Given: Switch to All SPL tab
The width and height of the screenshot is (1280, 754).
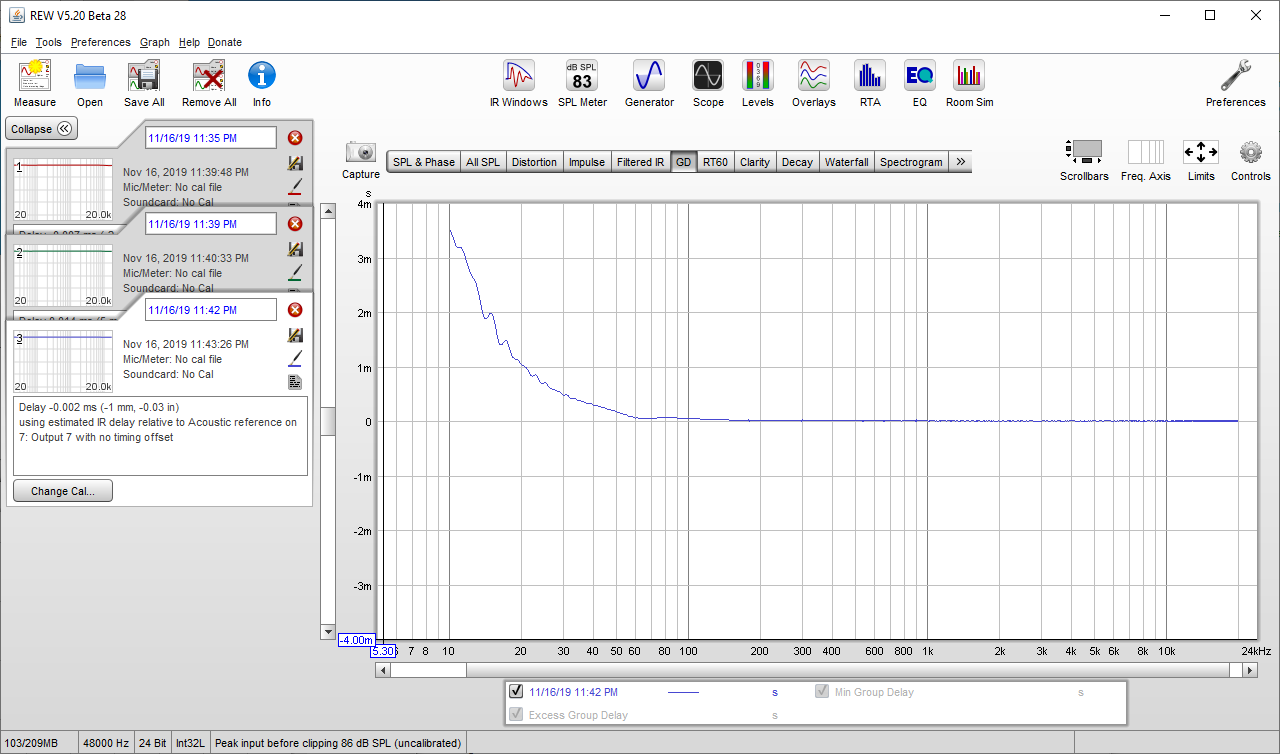Looking at the screenshot, I should pyautogui.click(x=483, y=162).
